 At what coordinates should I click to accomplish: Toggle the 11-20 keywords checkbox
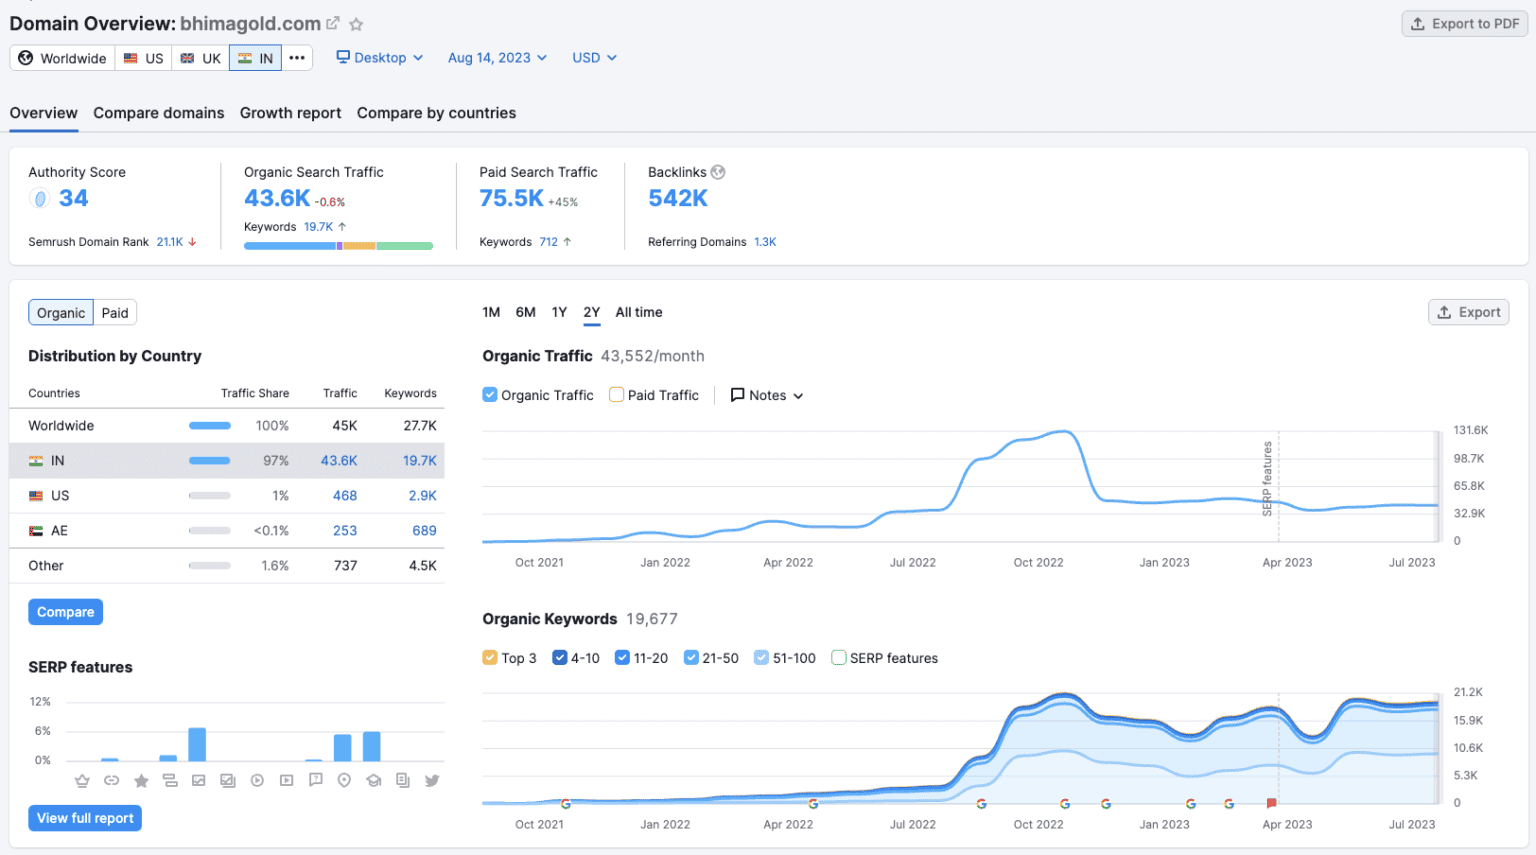(622, 658)
